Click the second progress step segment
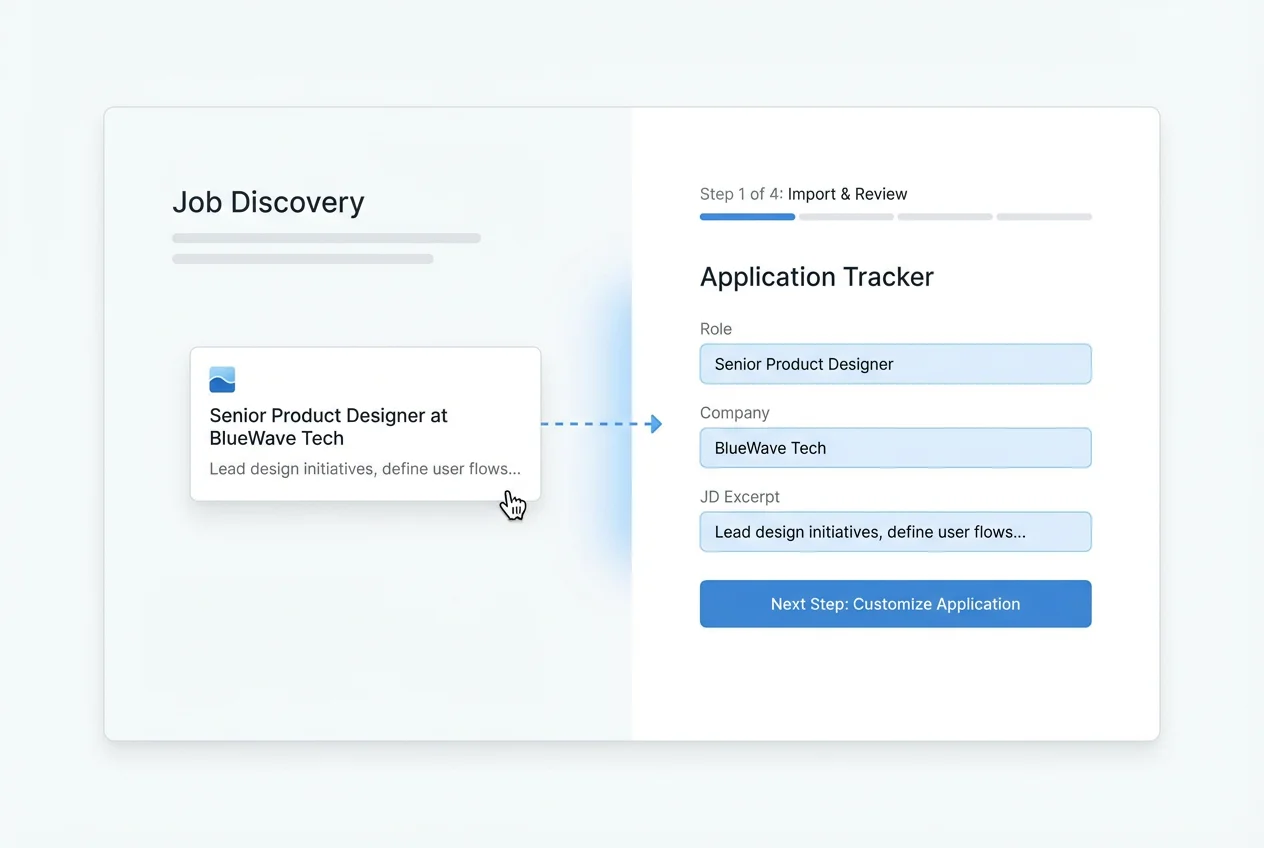This screenshot has height=848, width=1264. 846,217
